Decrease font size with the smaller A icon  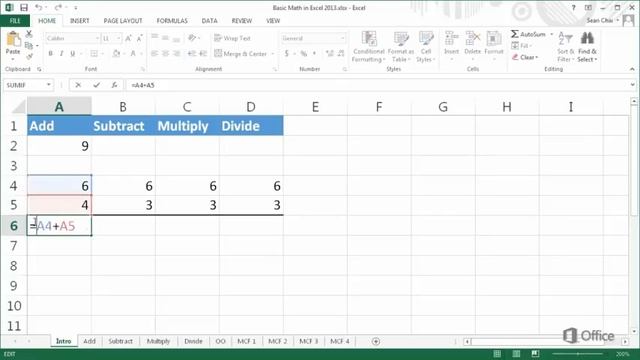pyautogui.click(x=139, y=38)
